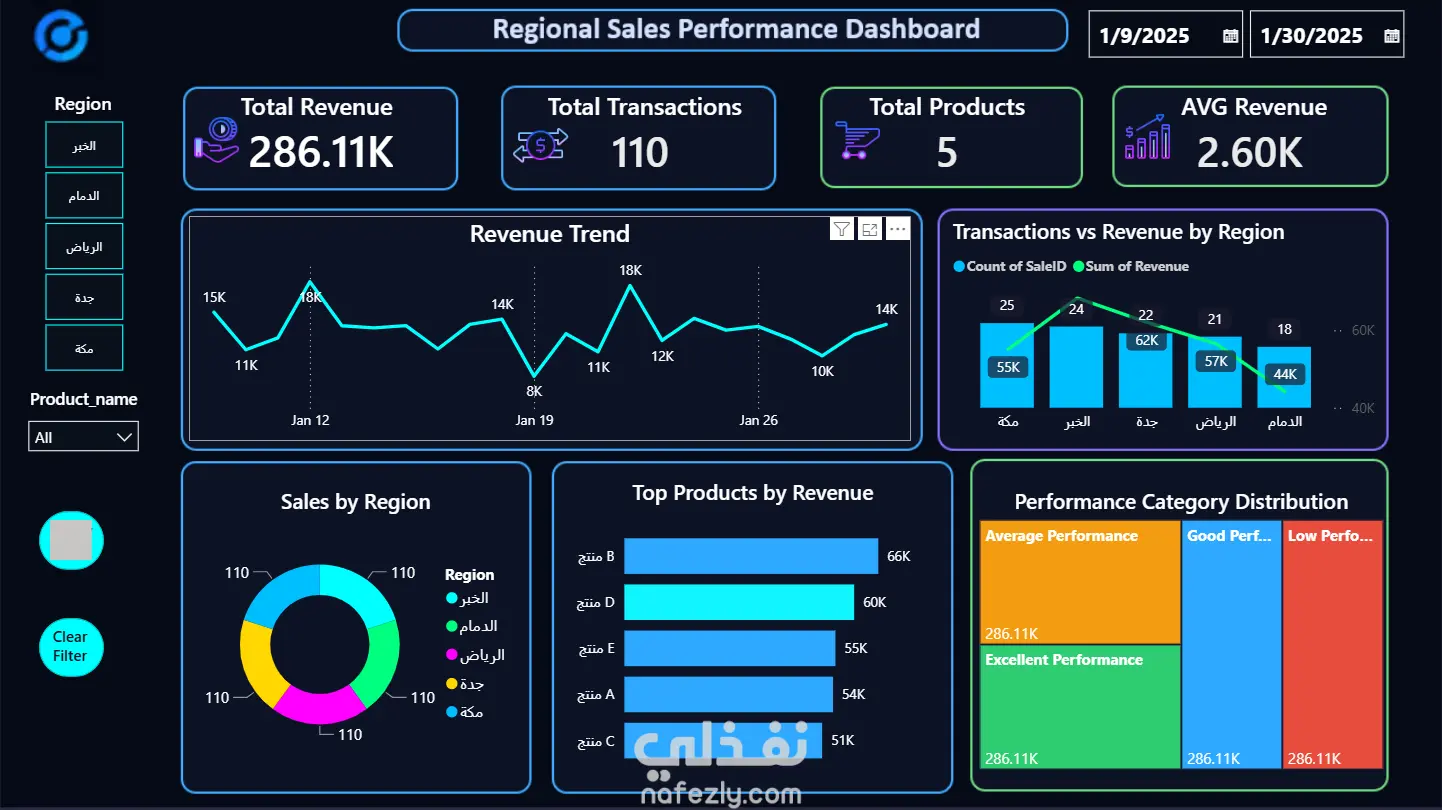Click the Clear Filter button
1442x810 pixels.
(70, 647)
